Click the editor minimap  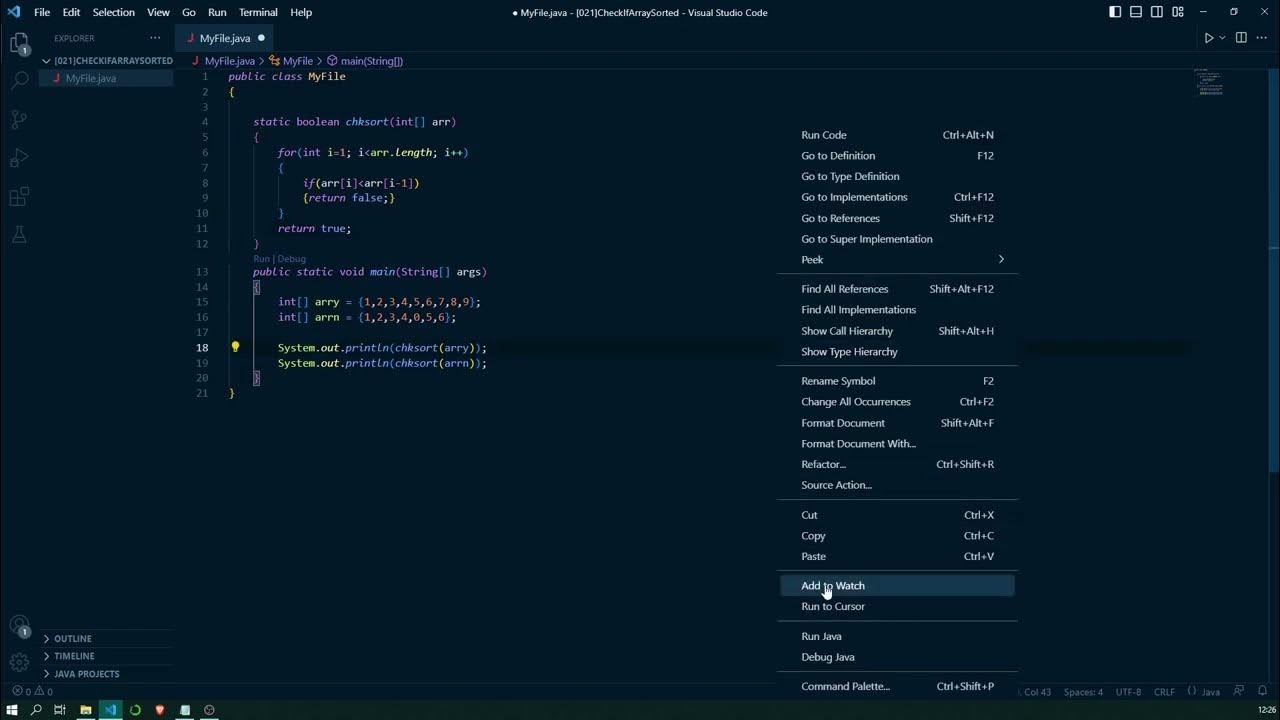coord(1208,82)
